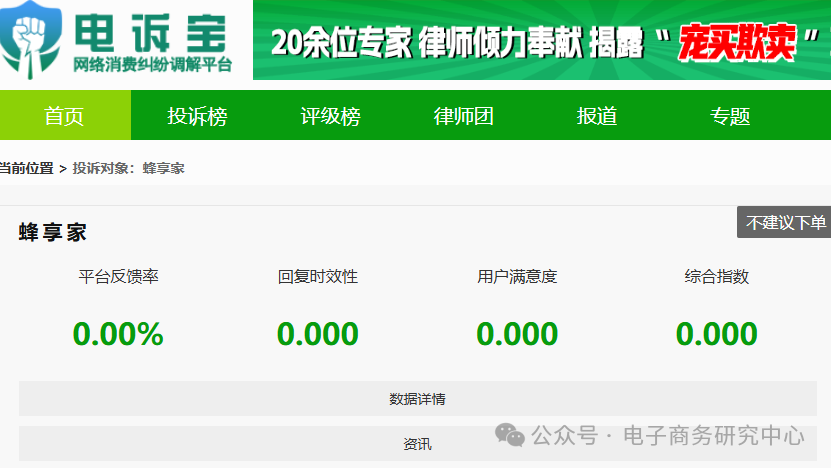The image size is (831, 468).
Task: Click the 用户满意度 label
Action: pyautogui.click(x=517, y=276)
